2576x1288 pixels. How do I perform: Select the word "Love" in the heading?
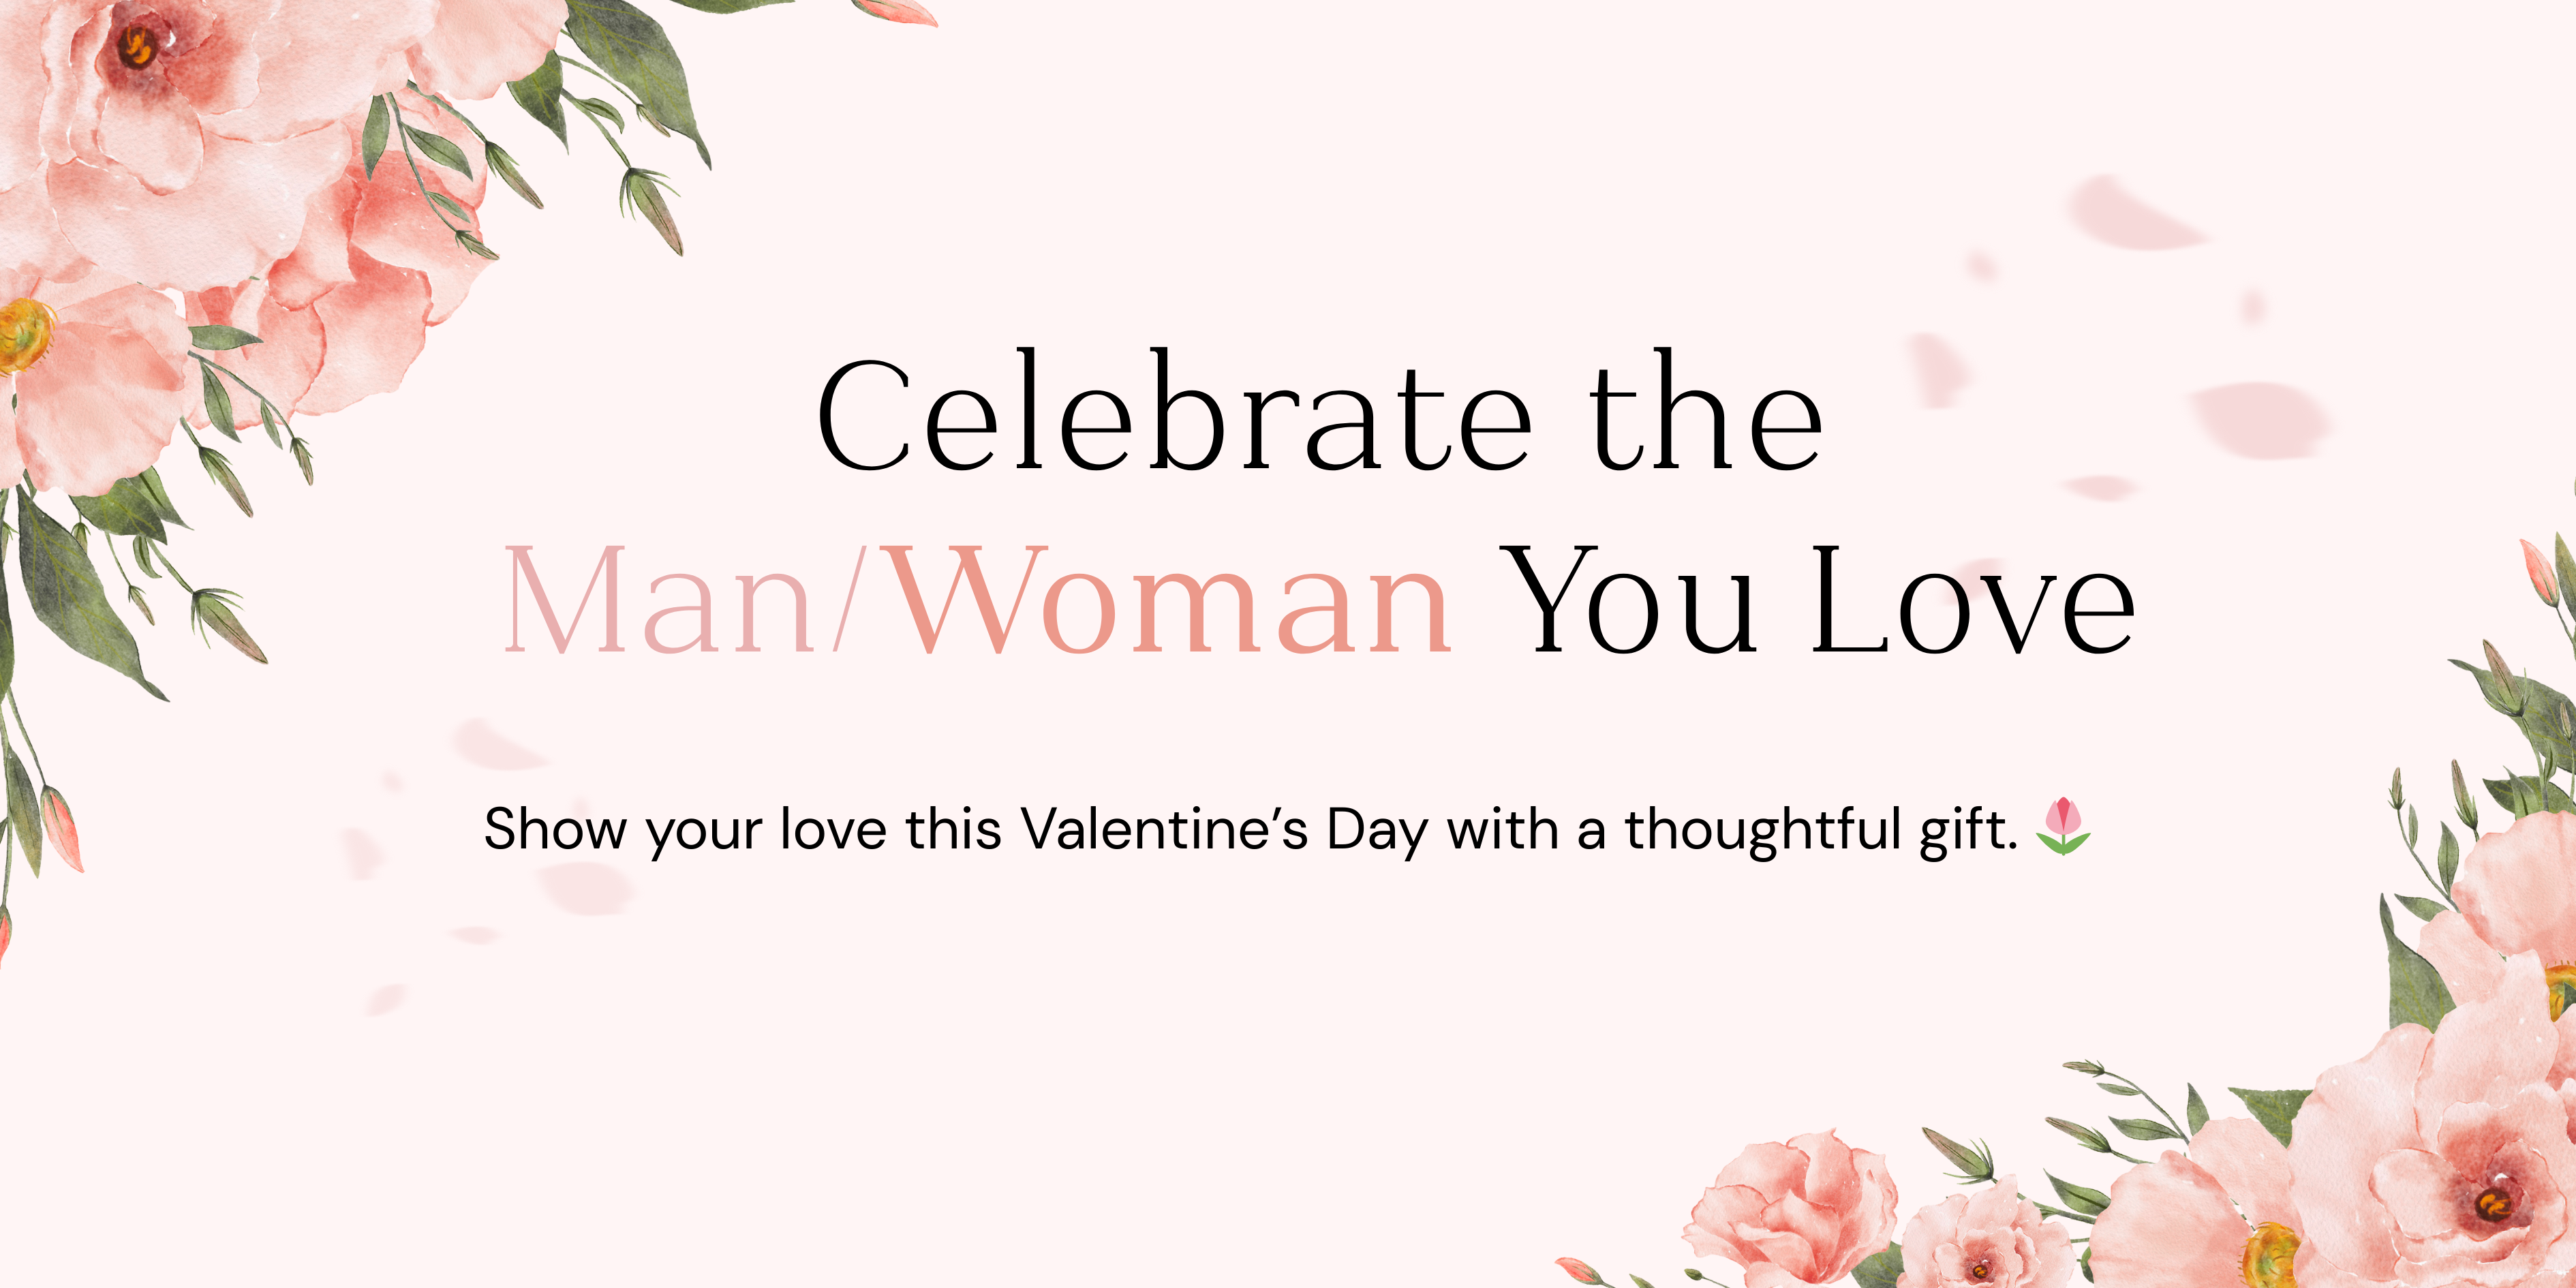(1972, 601)
